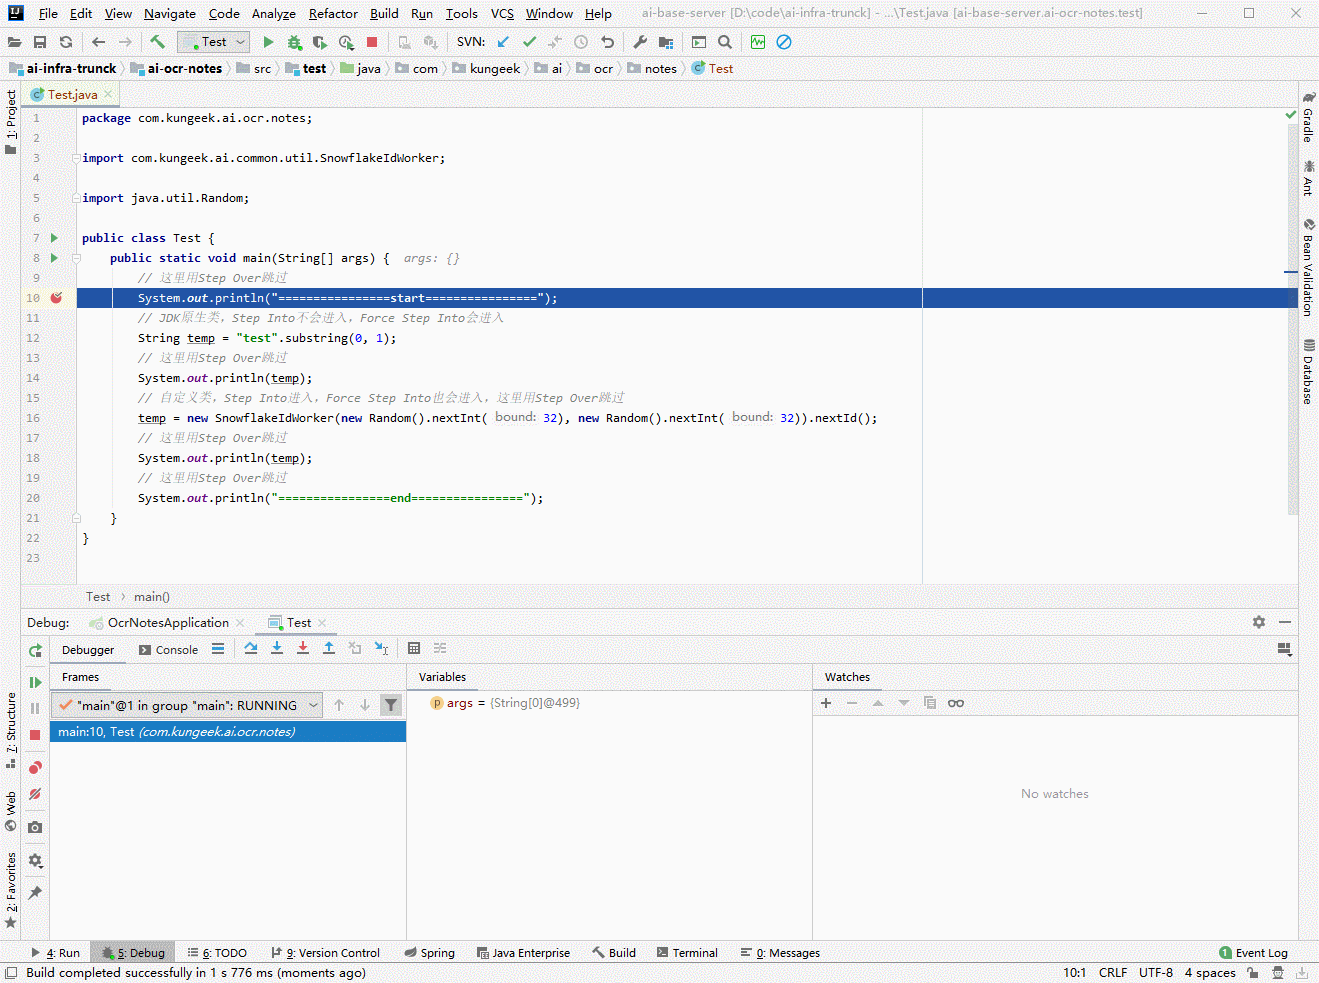The height and width of the screenshot is (983, 1319).
Task: Resume program from the debug sidebar
Action: (35, 682)
